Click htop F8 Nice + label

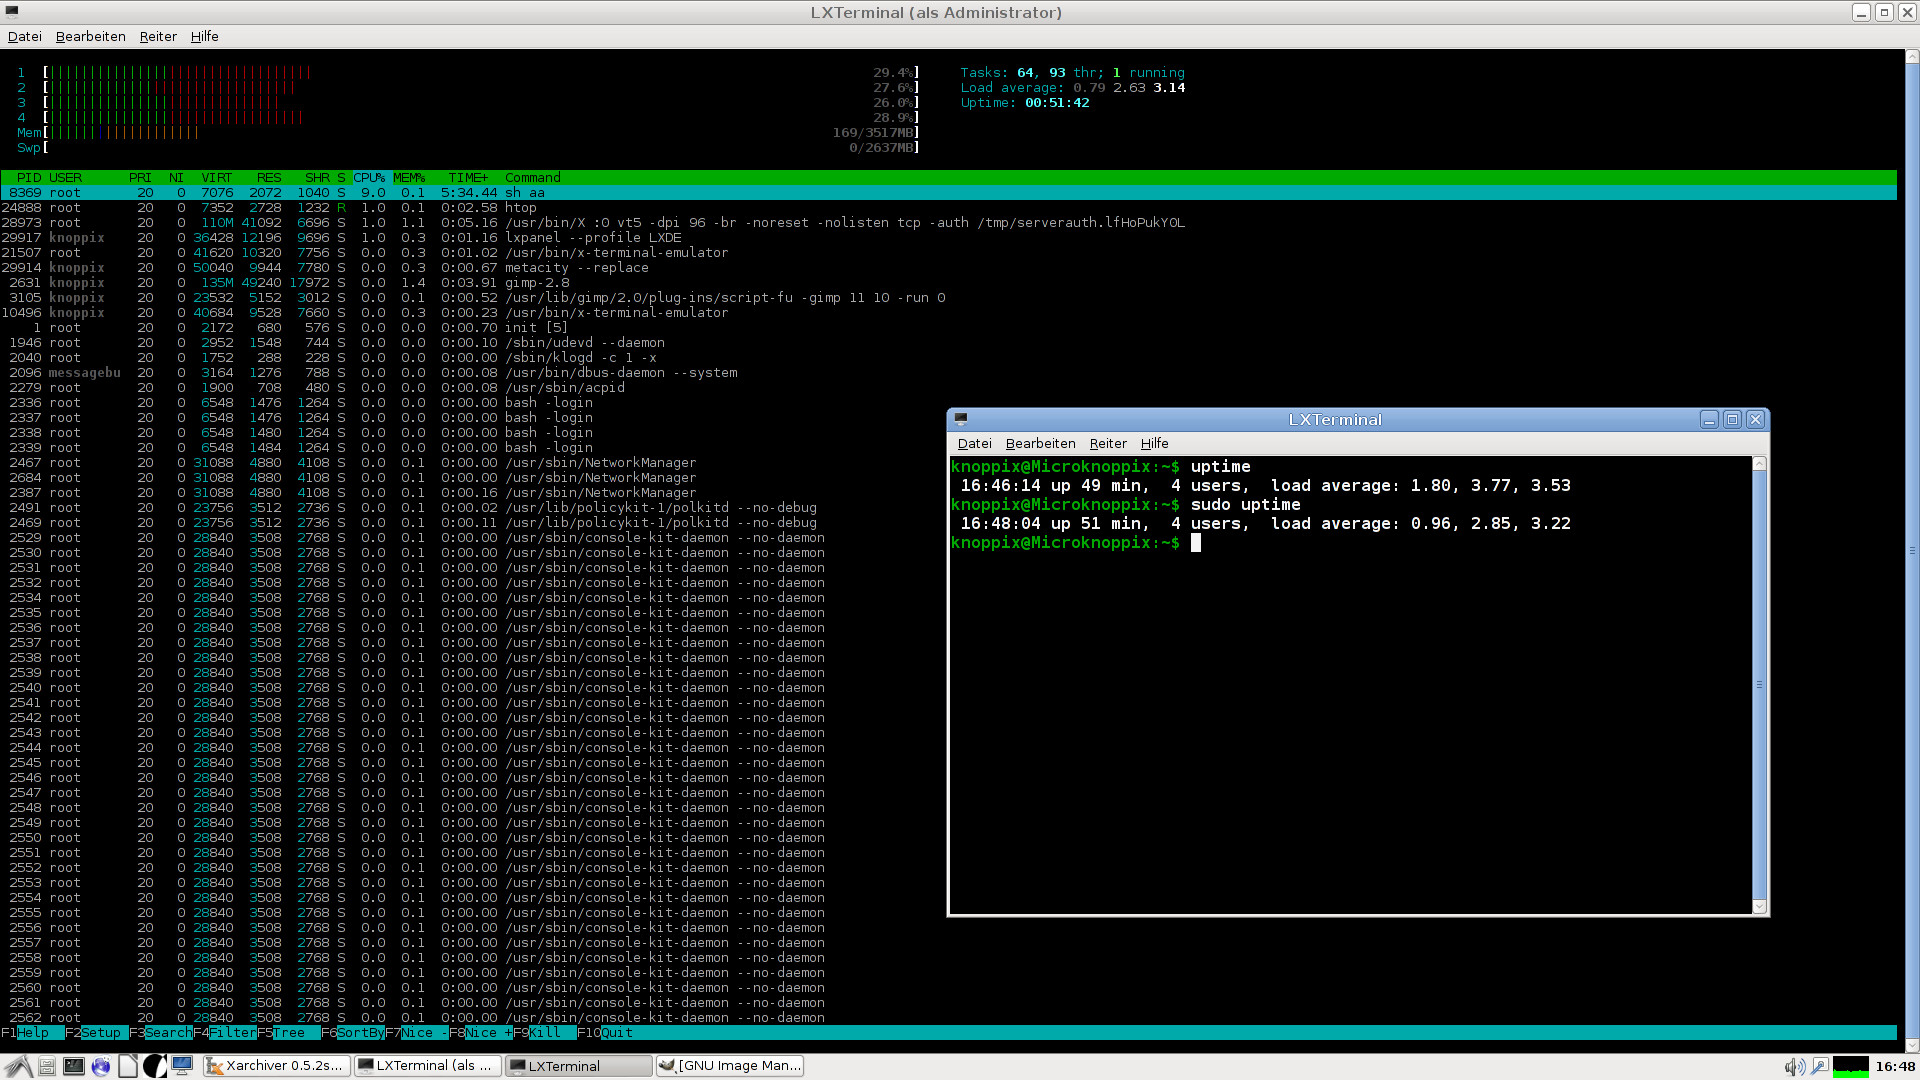pyautogui.click(x=480, y=1032)
